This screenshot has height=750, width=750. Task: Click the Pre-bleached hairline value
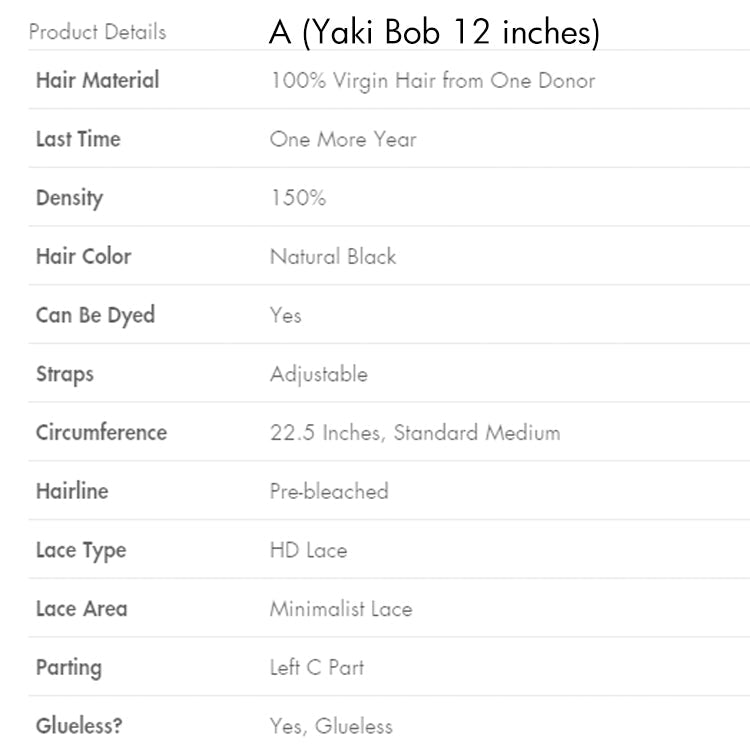click(329, 492)
